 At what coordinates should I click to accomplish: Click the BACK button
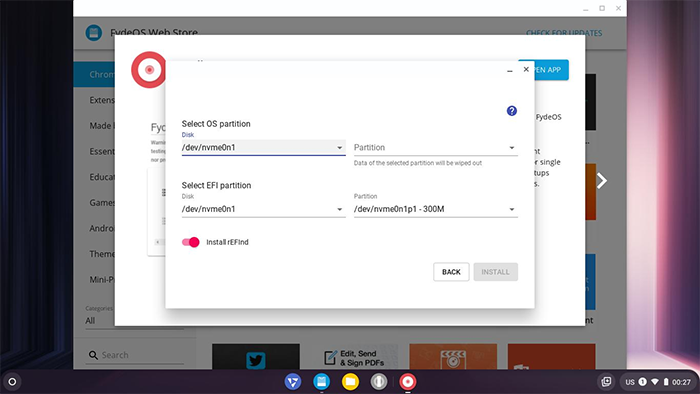click(451, 272)
